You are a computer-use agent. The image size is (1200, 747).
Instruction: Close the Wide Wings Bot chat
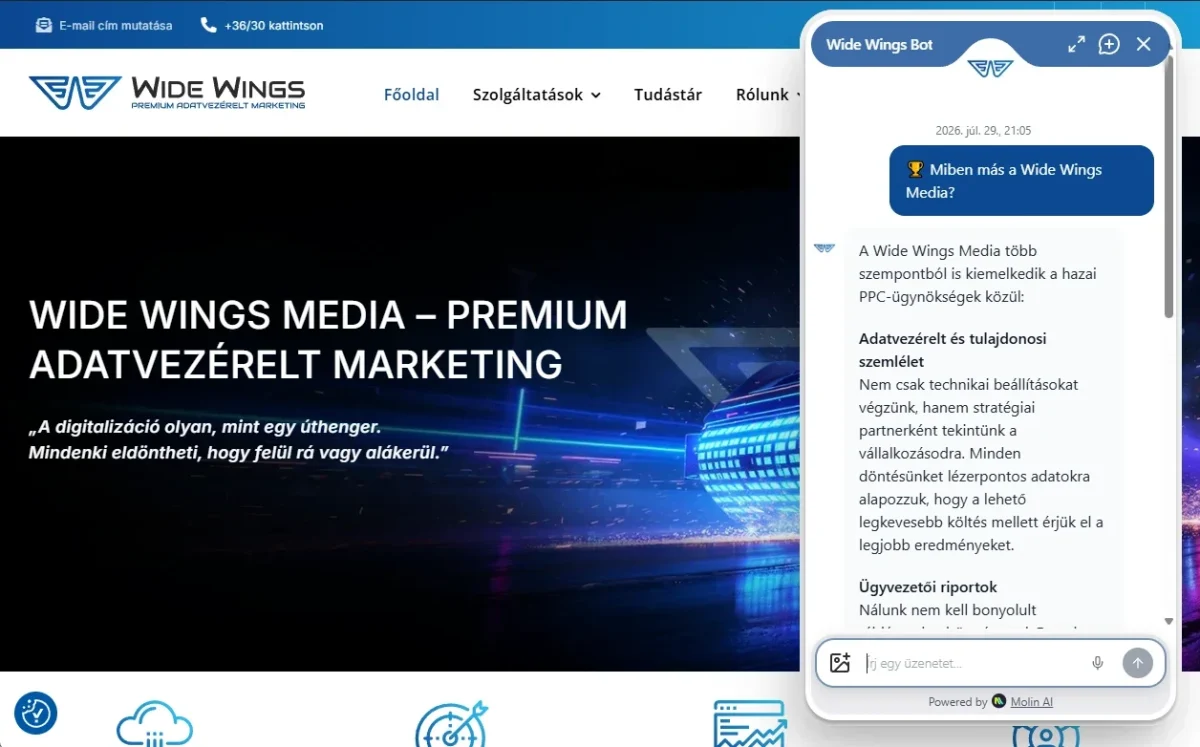1144,44
